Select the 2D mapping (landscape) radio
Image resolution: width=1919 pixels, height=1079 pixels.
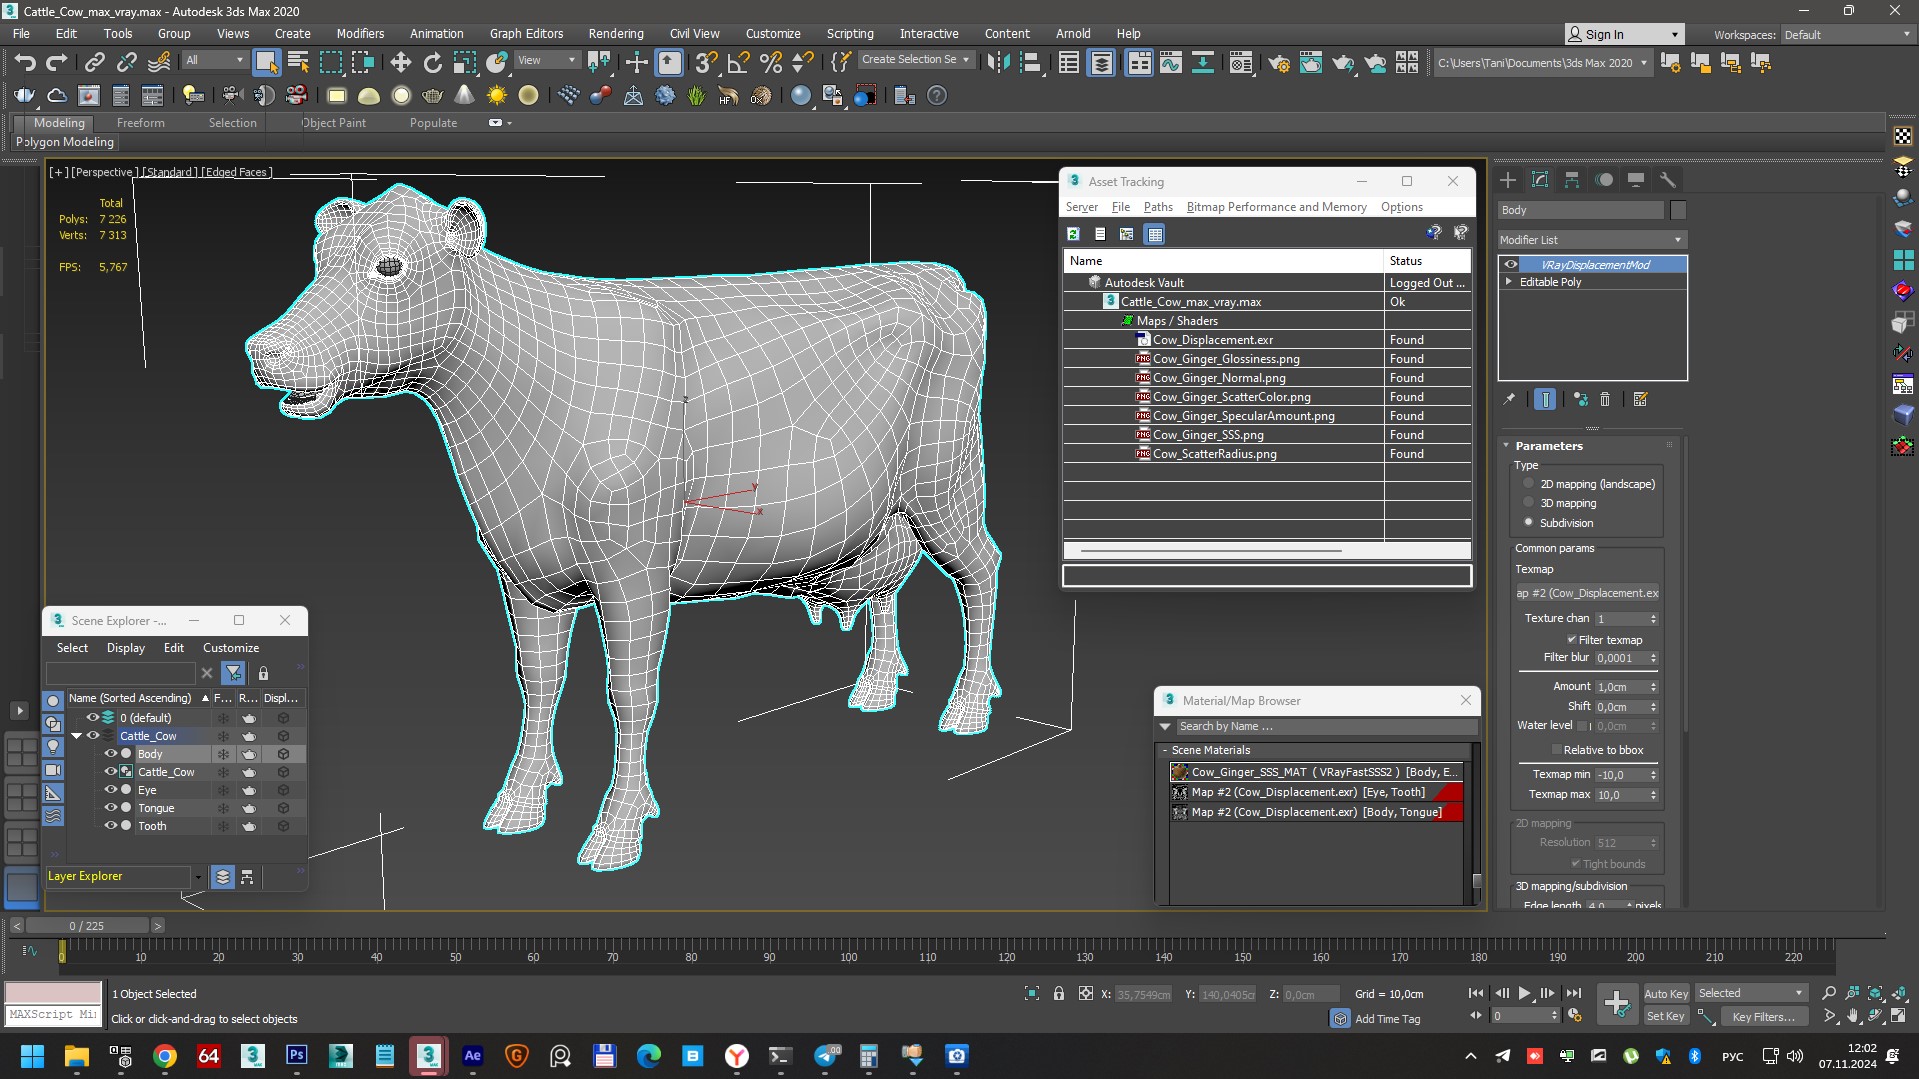[1528, 484]
